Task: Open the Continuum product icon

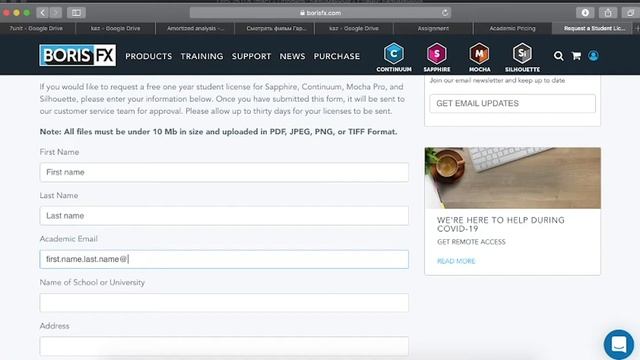Action: pyautogui.click(x=394, y=57)
